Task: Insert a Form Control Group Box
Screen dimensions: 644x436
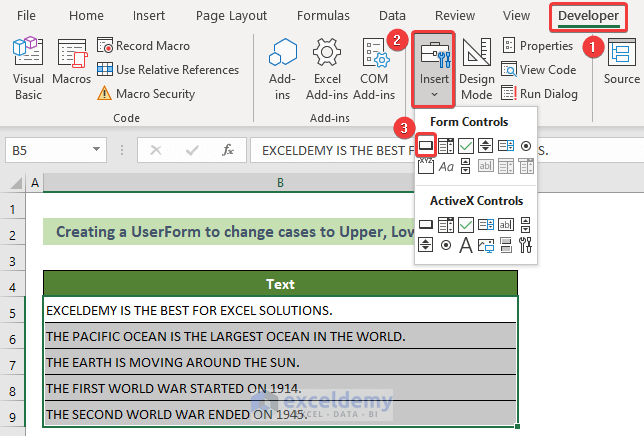Action: 426,166
